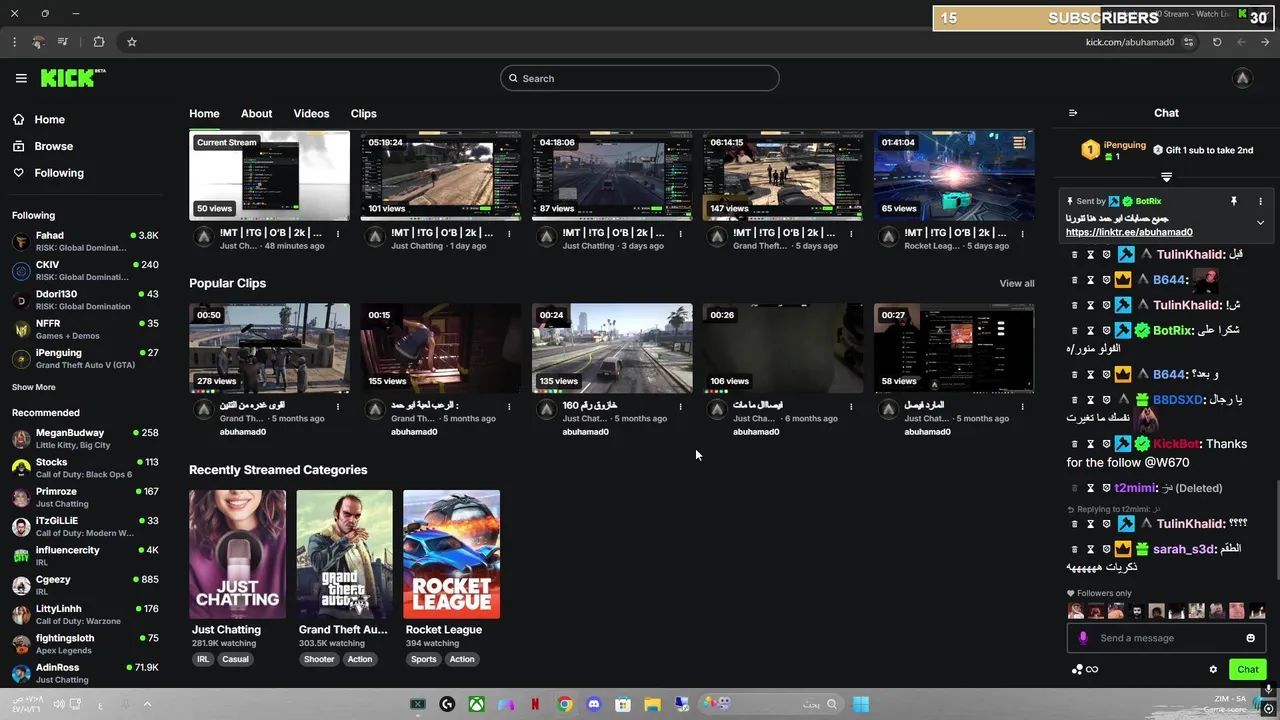Open Discord from the taskbar
The width and height of the screenshot is (1280, 720).
click(x=594, y=704)
